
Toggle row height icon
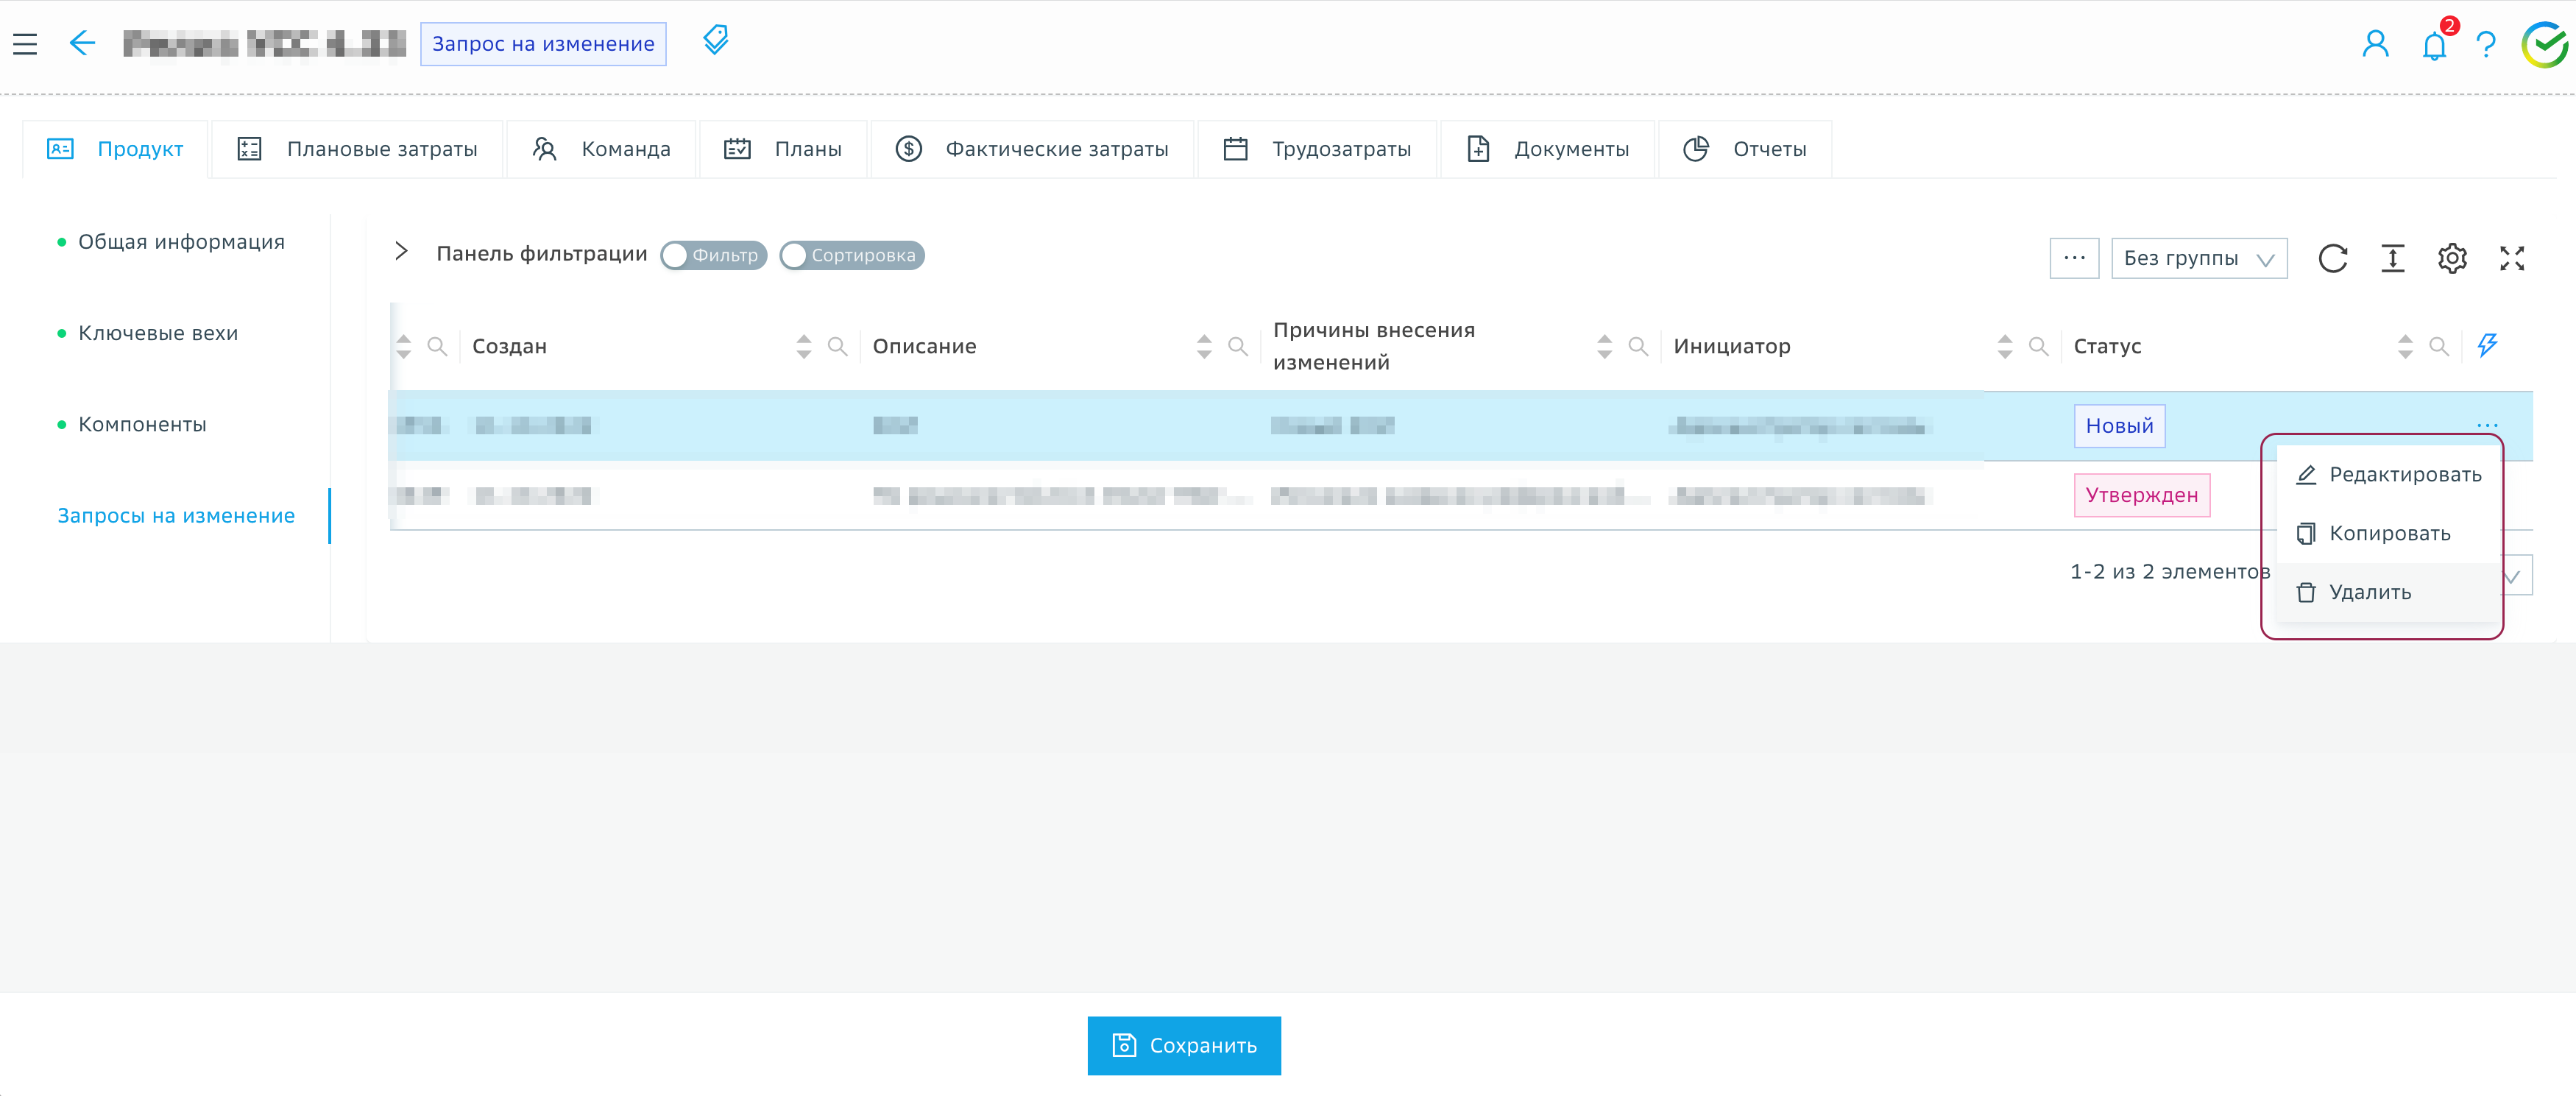2392,258
